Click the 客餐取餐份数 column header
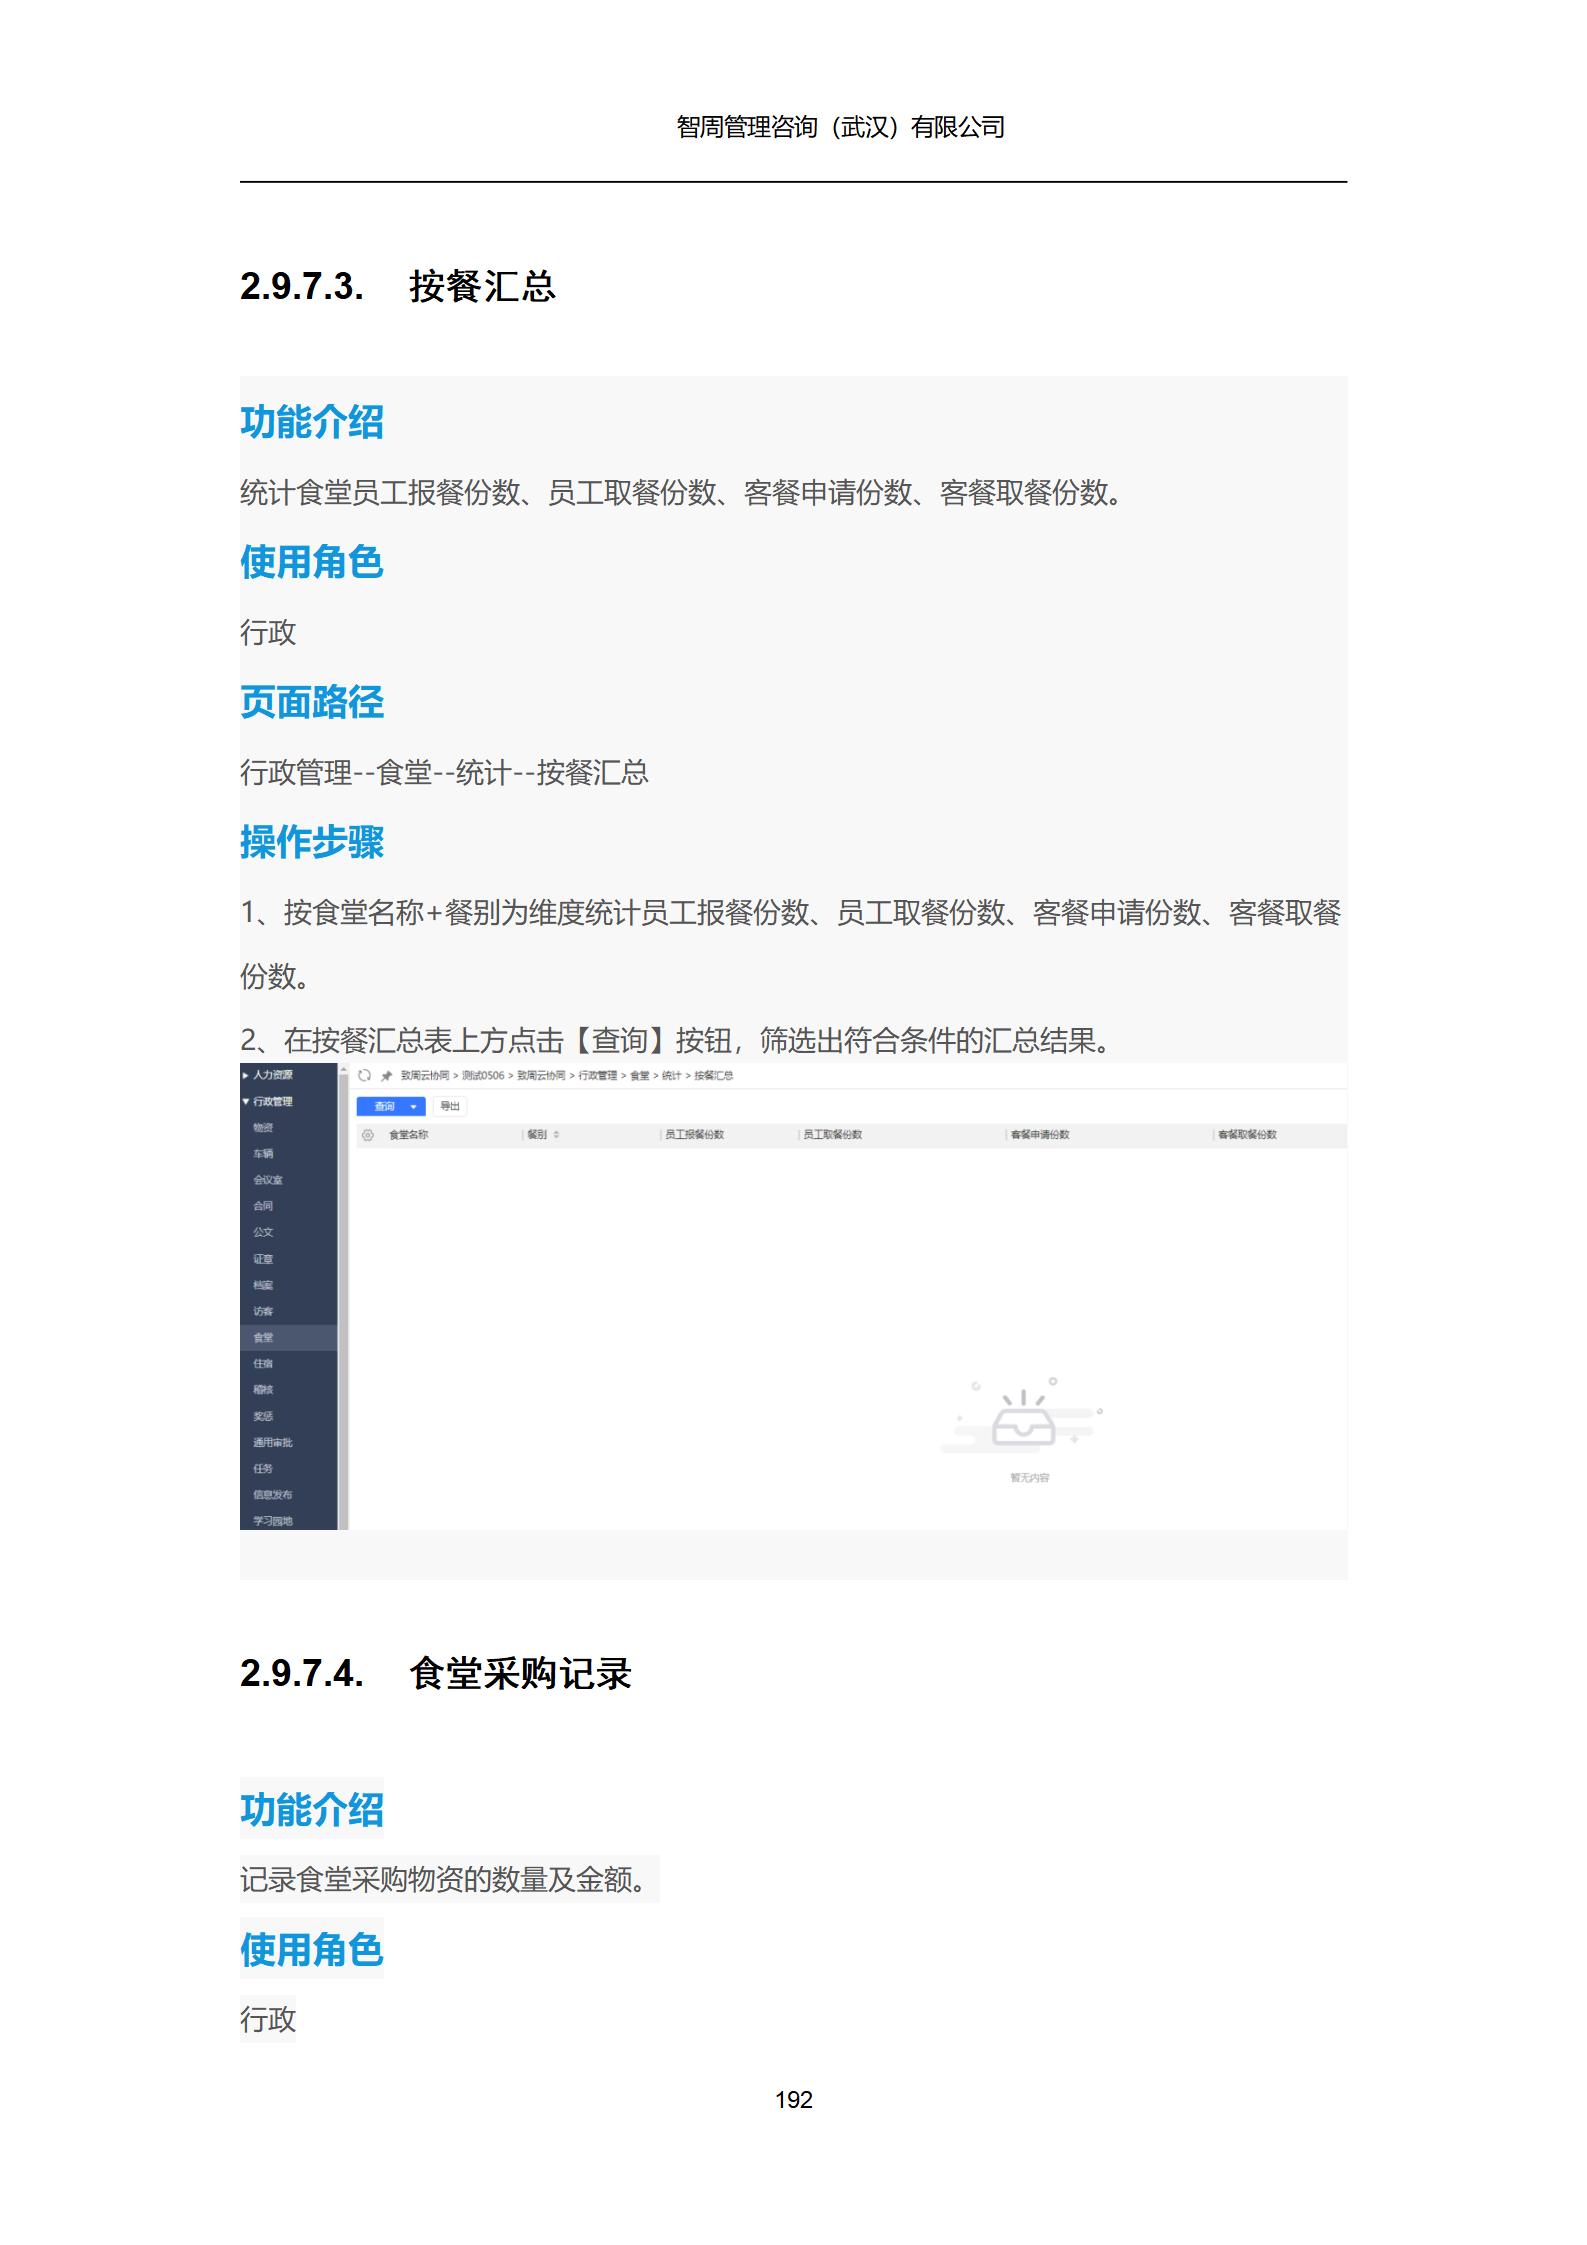The width and height of the screenshot is (1587, 2245). pyautogui.click(x=1247, y=1135)
